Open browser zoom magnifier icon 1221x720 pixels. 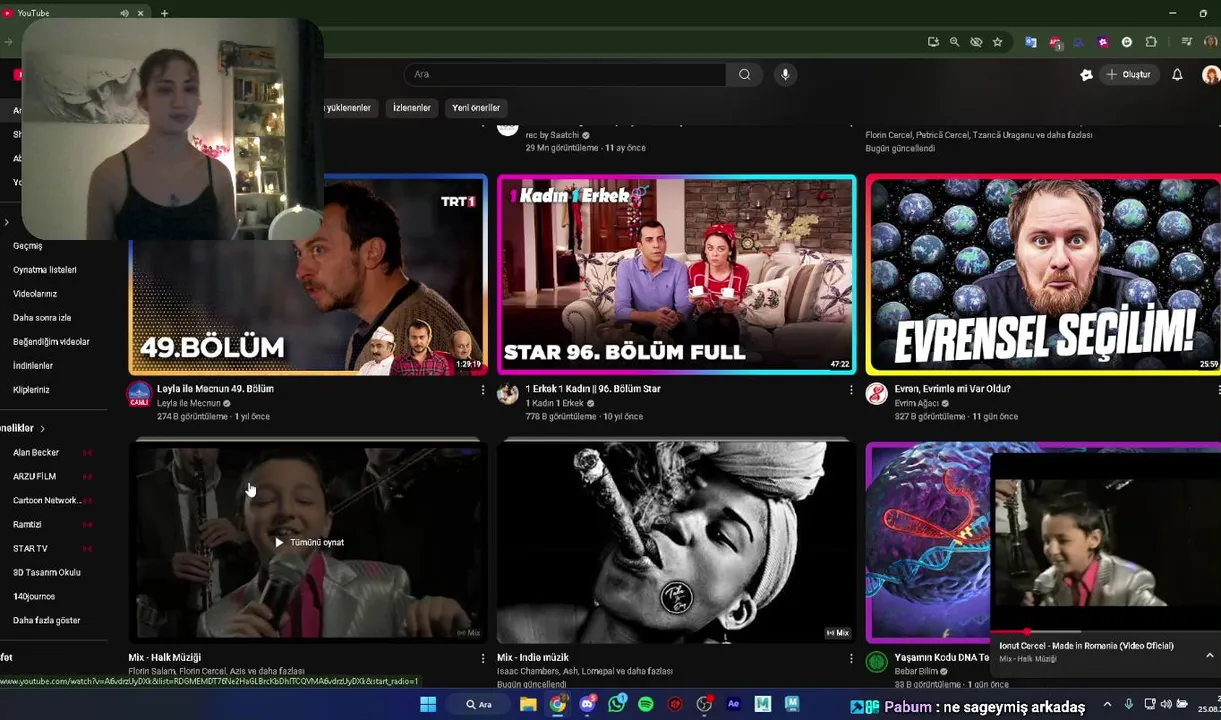pyautogui.click(x=954, y=42)
